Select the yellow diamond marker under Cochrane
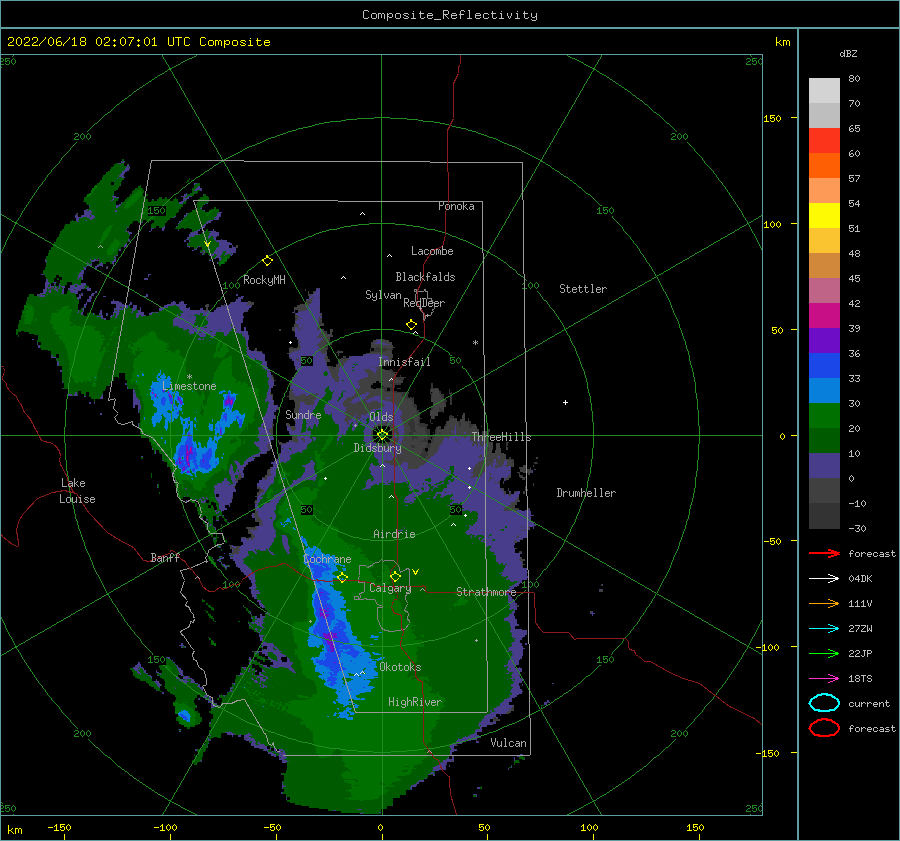This screenshot has height=841, width=900. click(x=342, y=577)
